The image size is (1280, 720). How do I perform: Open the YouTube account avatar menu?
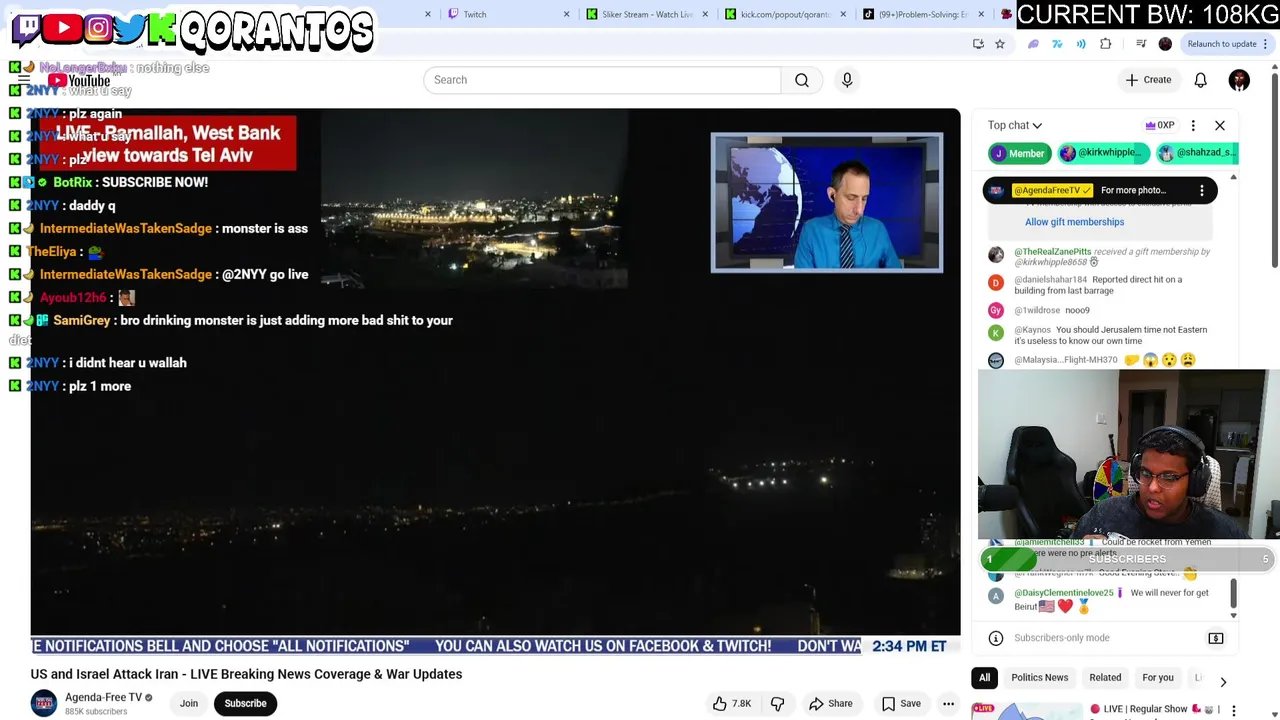tap(1239, 80)
